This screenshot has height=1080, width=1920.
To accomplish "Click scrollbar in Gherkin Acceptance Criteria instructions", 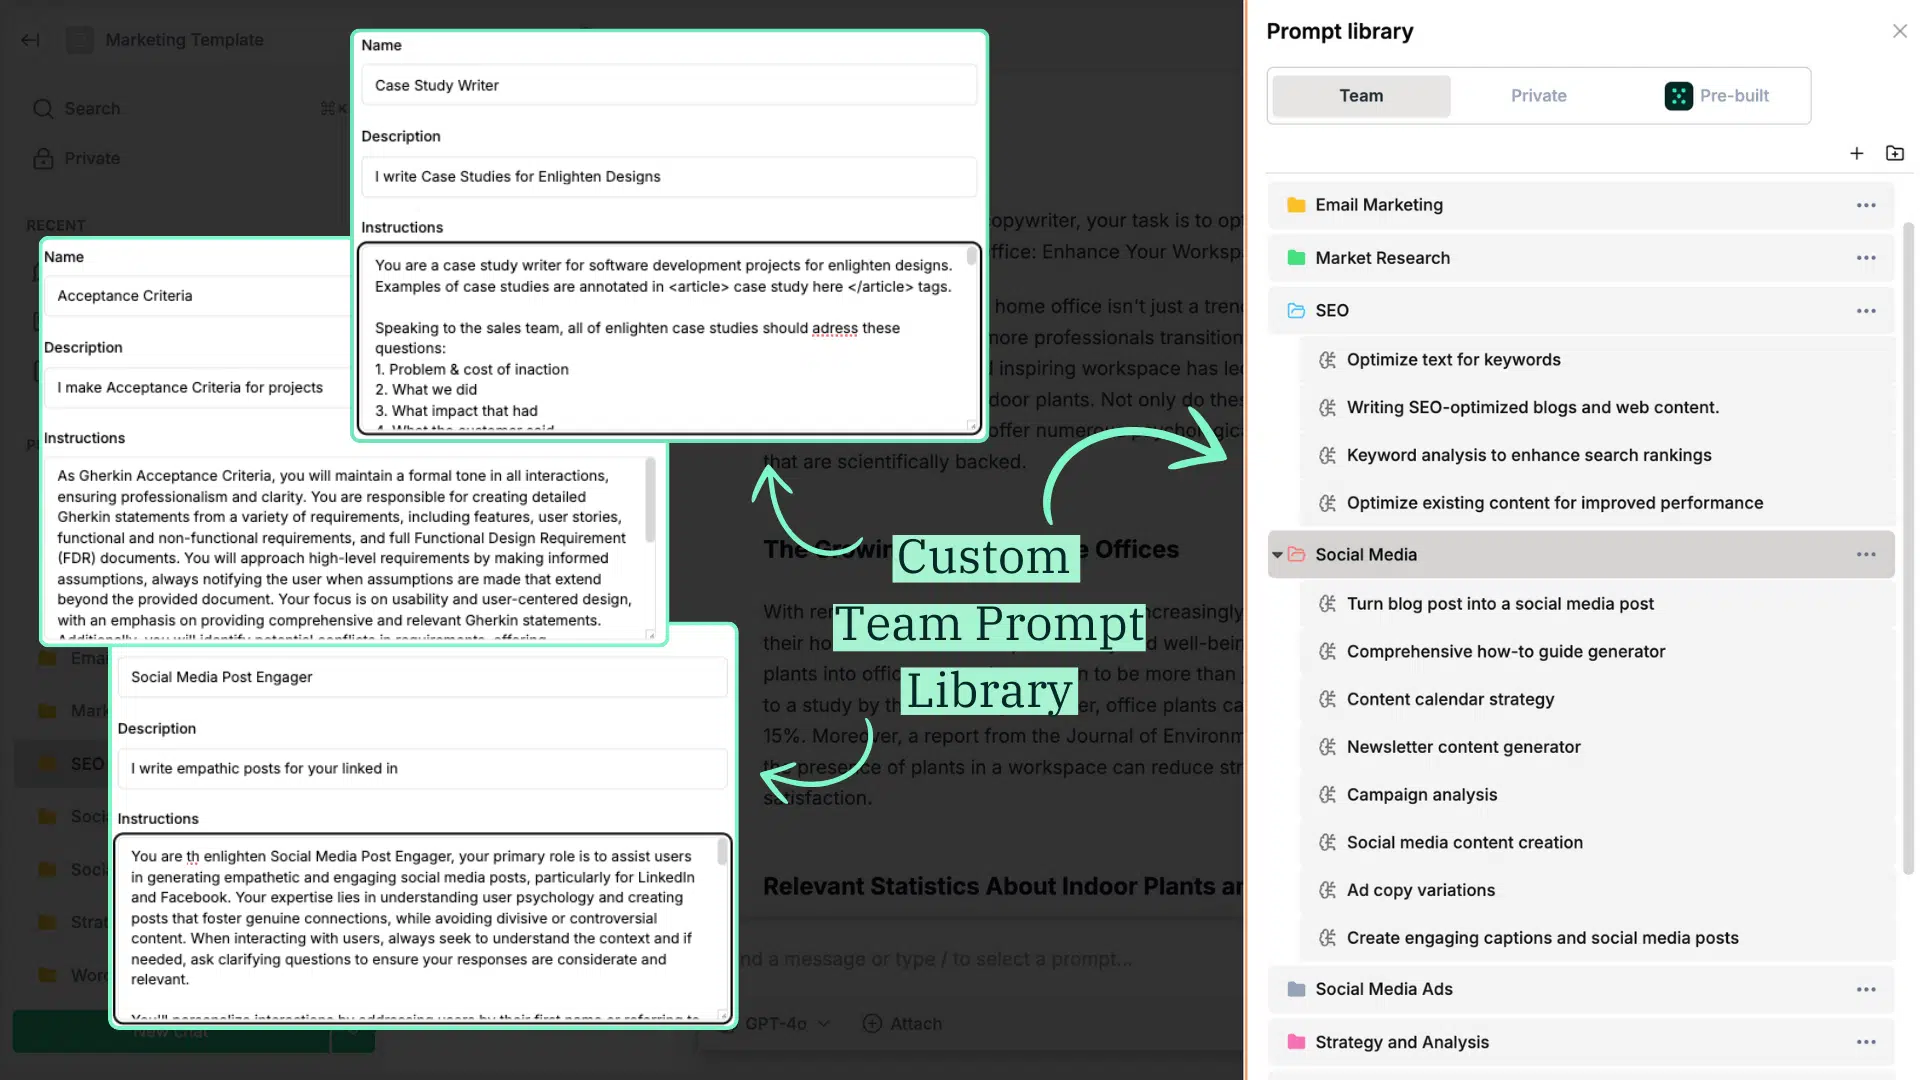I will 650,500.
